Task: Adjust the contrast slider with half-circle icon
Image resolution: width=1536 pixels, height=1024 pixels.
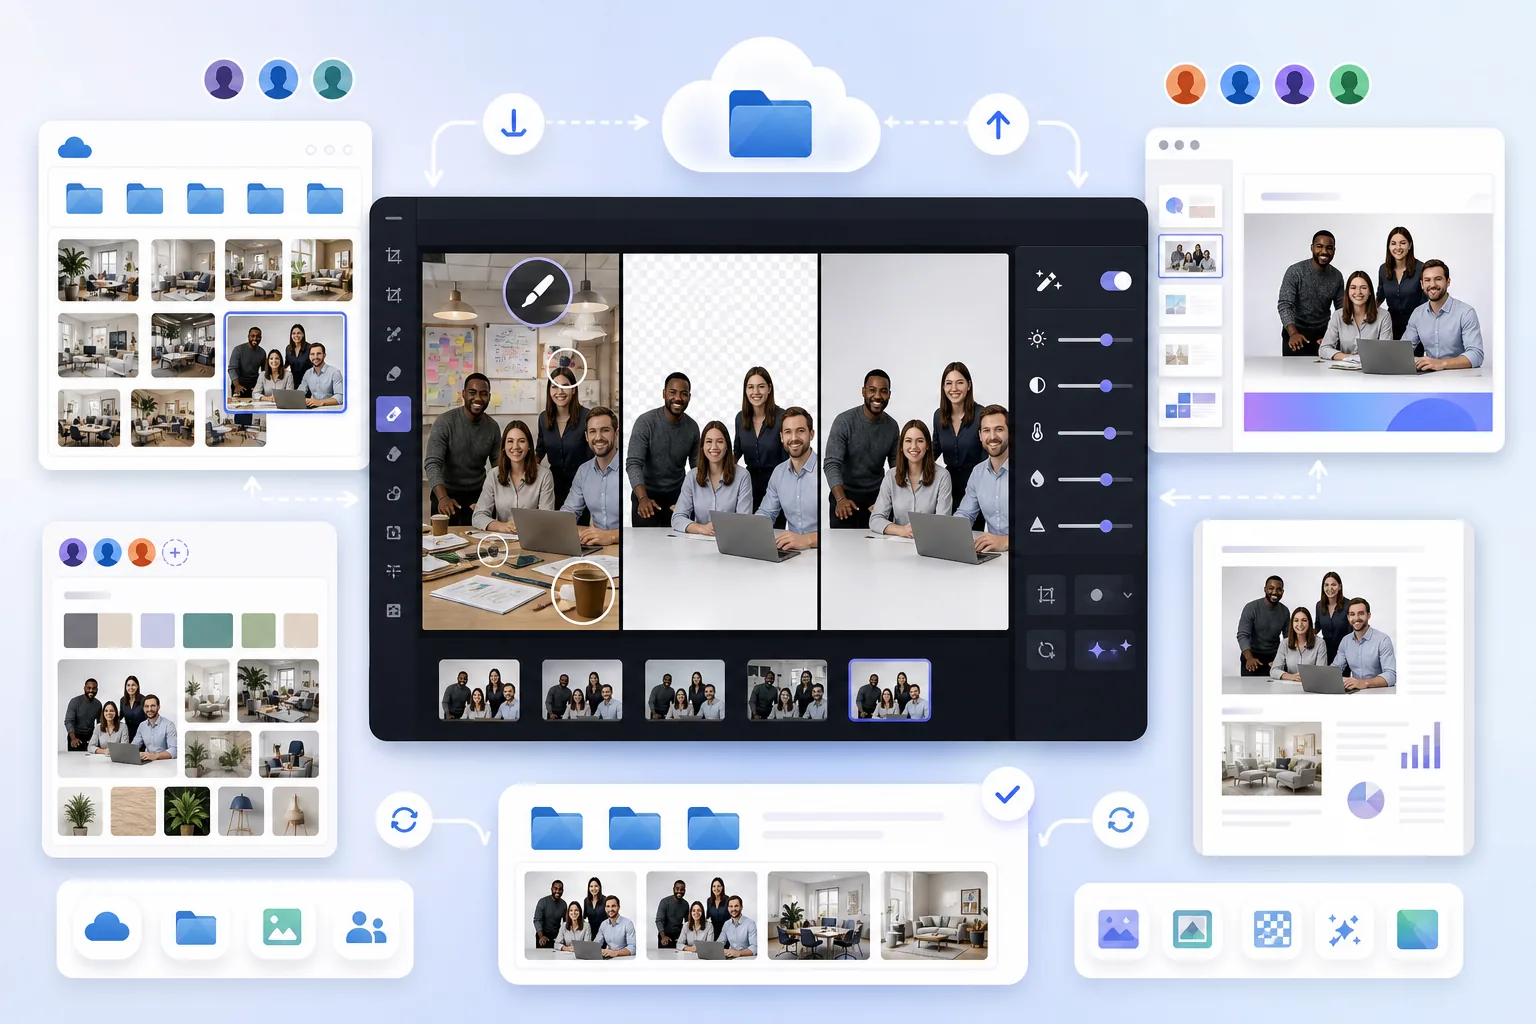Action: (x=1094, y=386)
